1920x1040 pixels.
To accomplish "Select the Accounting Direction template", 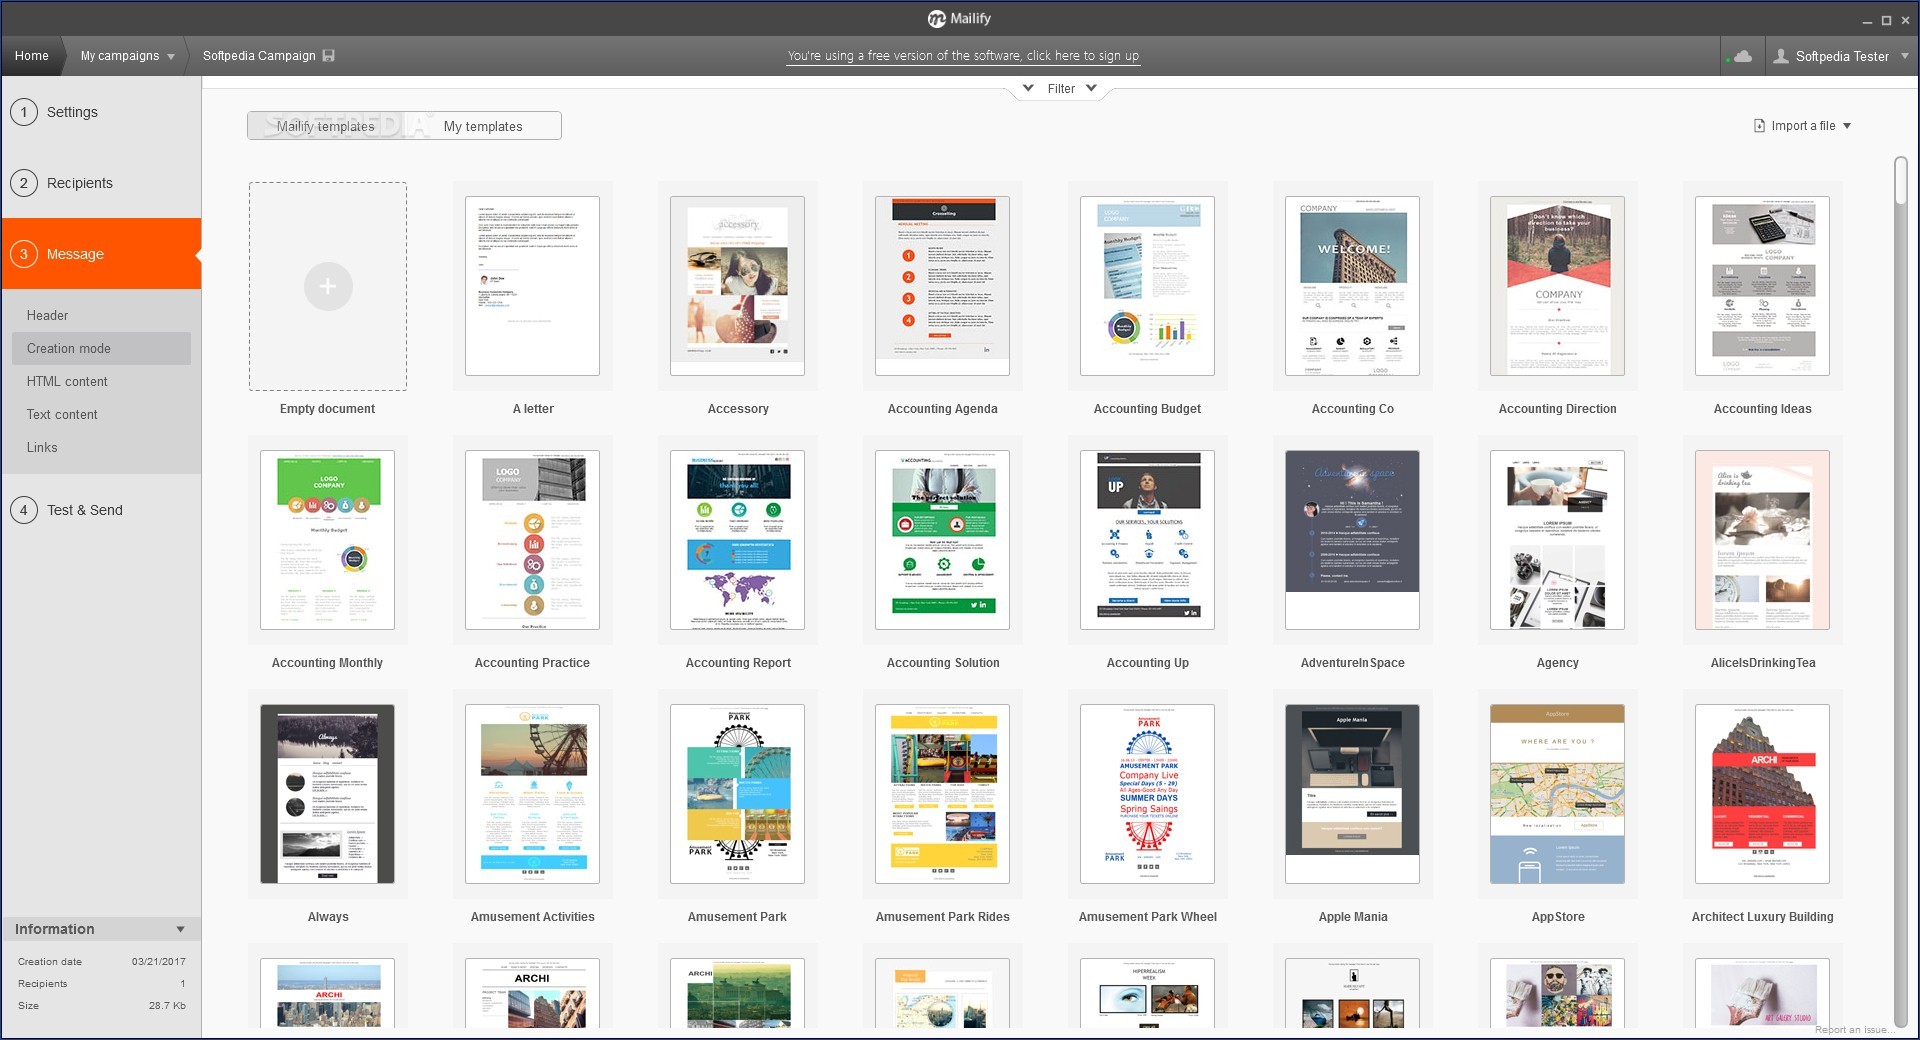I will pos(1557,286).
